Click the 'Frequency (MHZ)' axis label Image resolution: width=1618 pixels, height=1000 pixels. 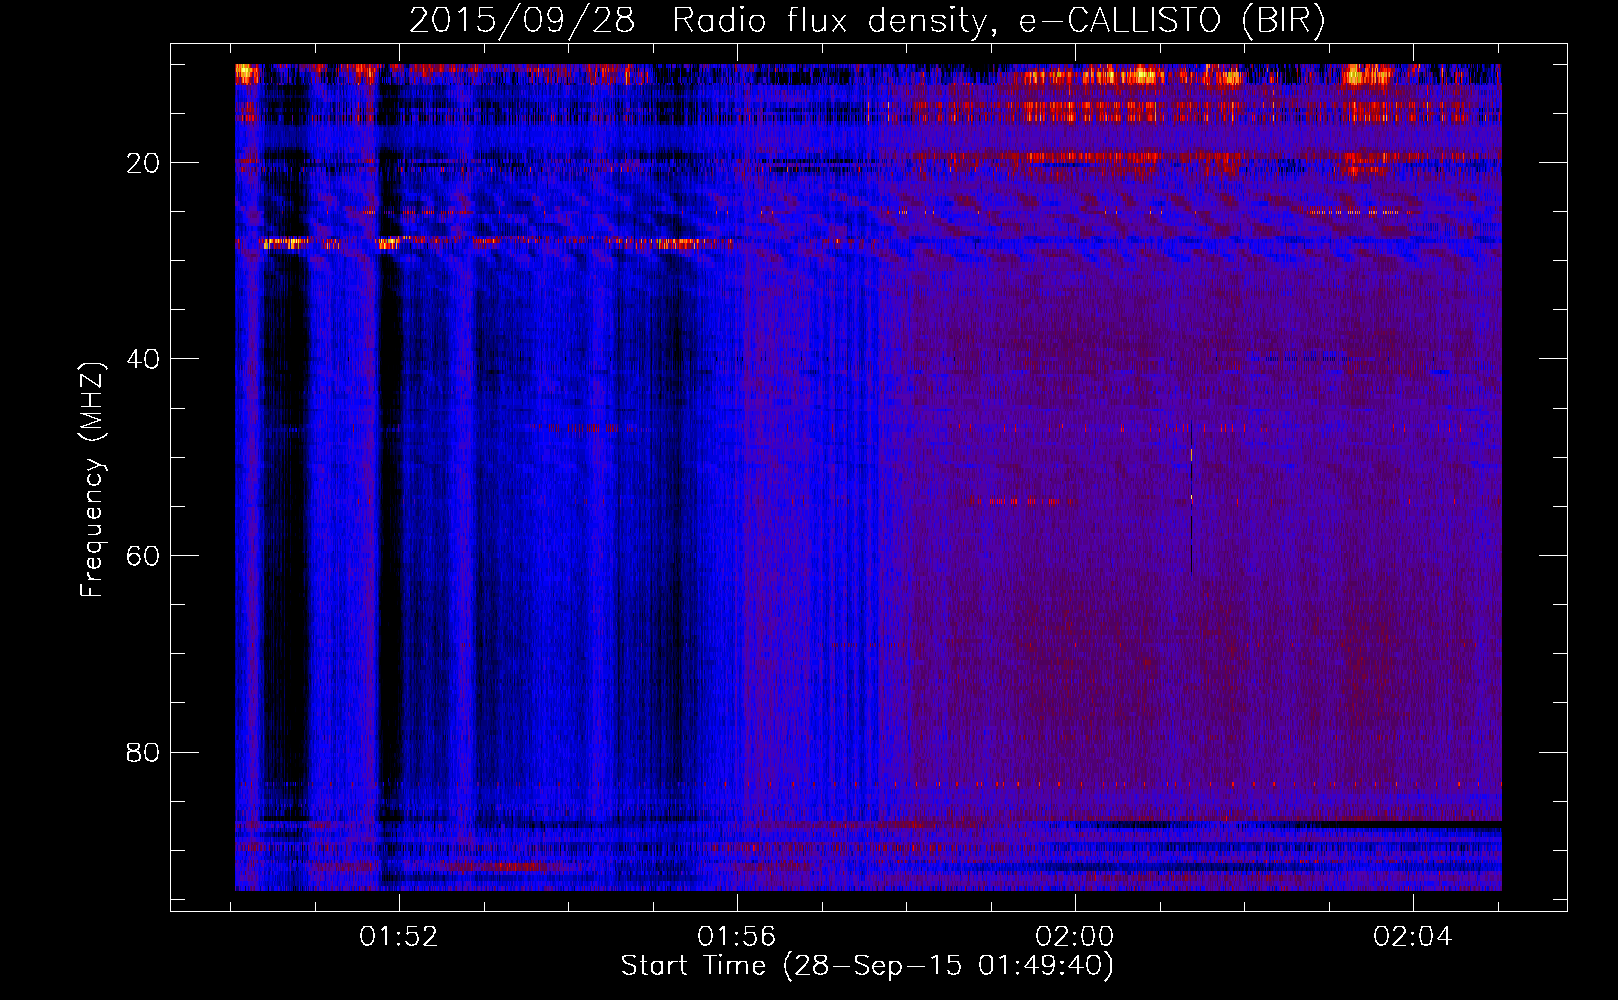click(x=92, y=480)
